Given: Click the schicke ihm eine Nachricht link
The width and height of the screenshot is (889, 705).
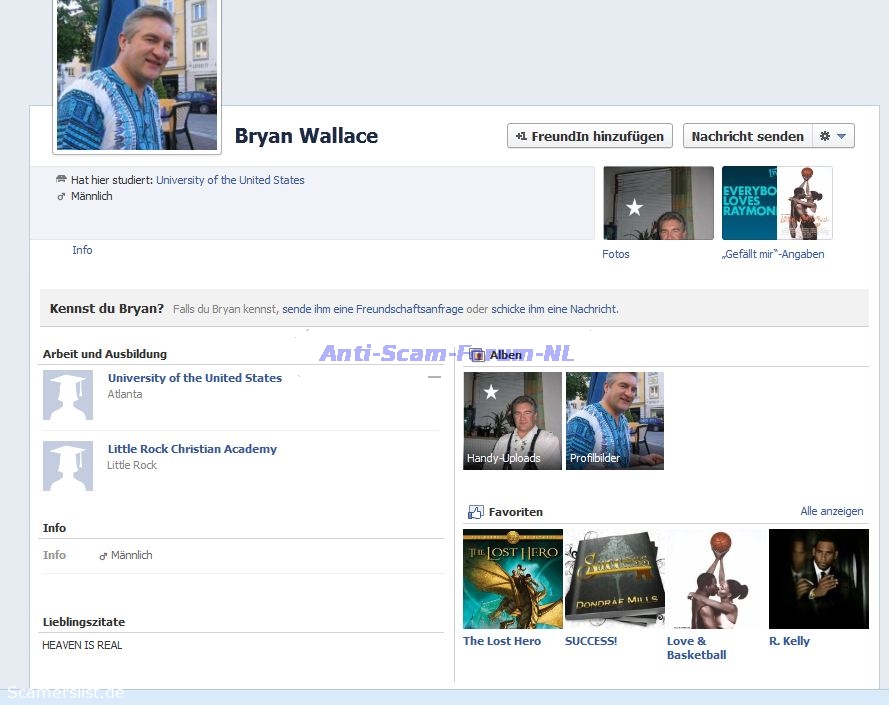Looking at the screenshot, I should [554, 309].
